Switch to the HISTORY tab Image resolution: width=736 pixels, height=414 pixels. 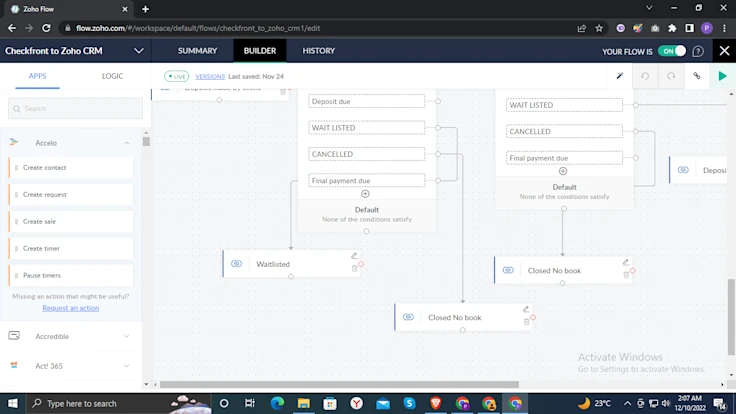point(318,51)
